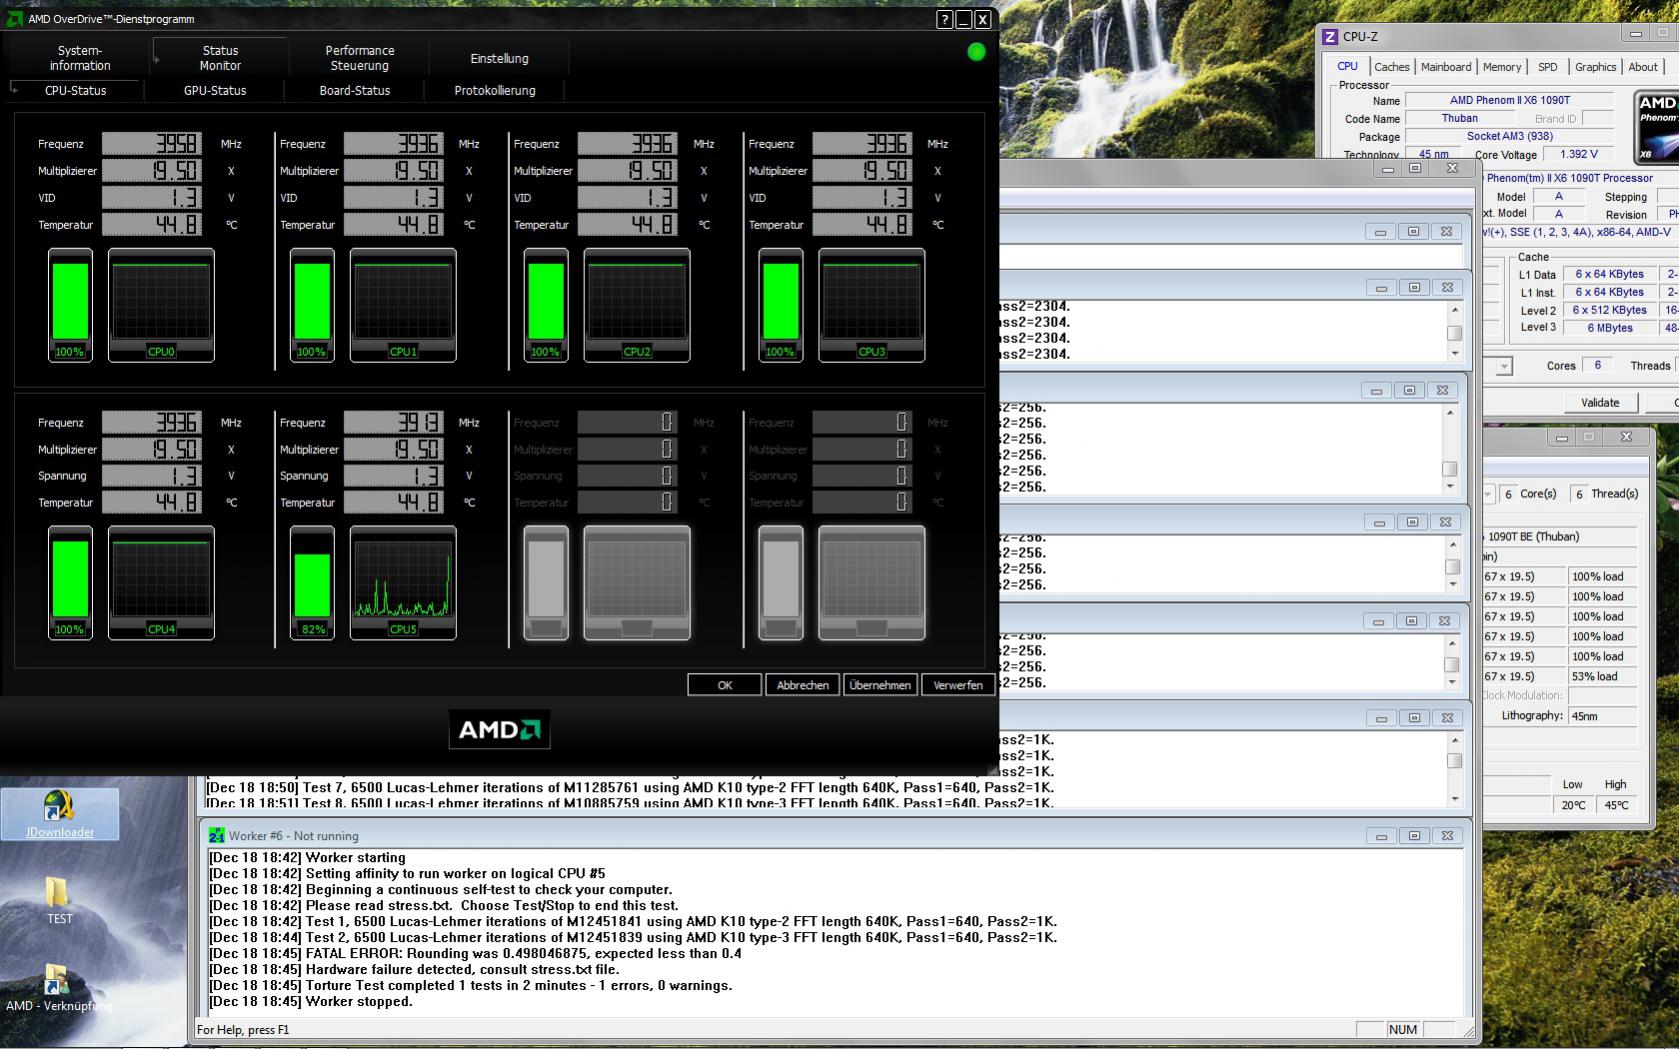Click the CPU5 82% load bar
Image resolution: width=1679 pixels, height=1049 pixels.
tap(312, 583)
